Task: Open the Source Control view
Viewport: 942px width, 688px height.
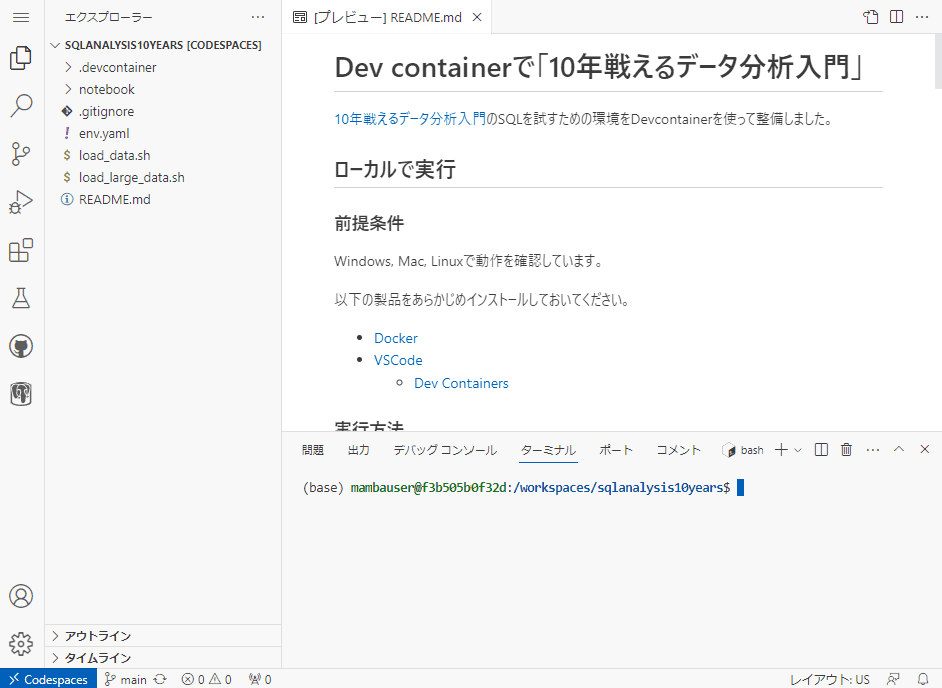Action: click(21, 154)
